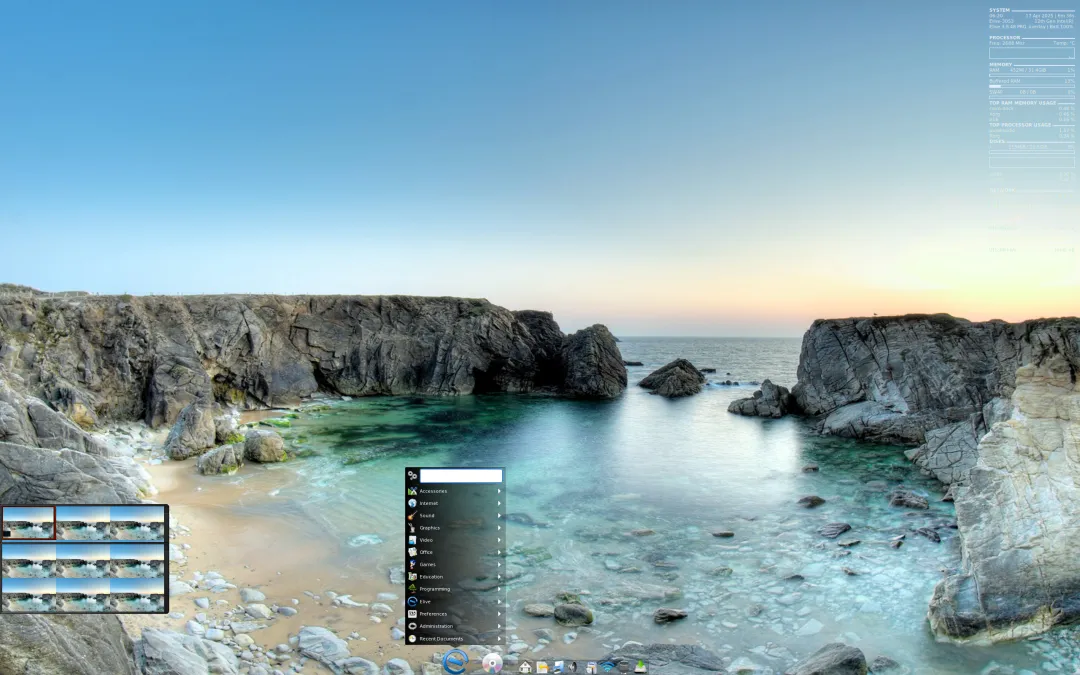Image resolution: width=1080 pixels, height=675 pixels.
Task: Click the guitar icon for Sound
Action: click(x=412, y=516)
